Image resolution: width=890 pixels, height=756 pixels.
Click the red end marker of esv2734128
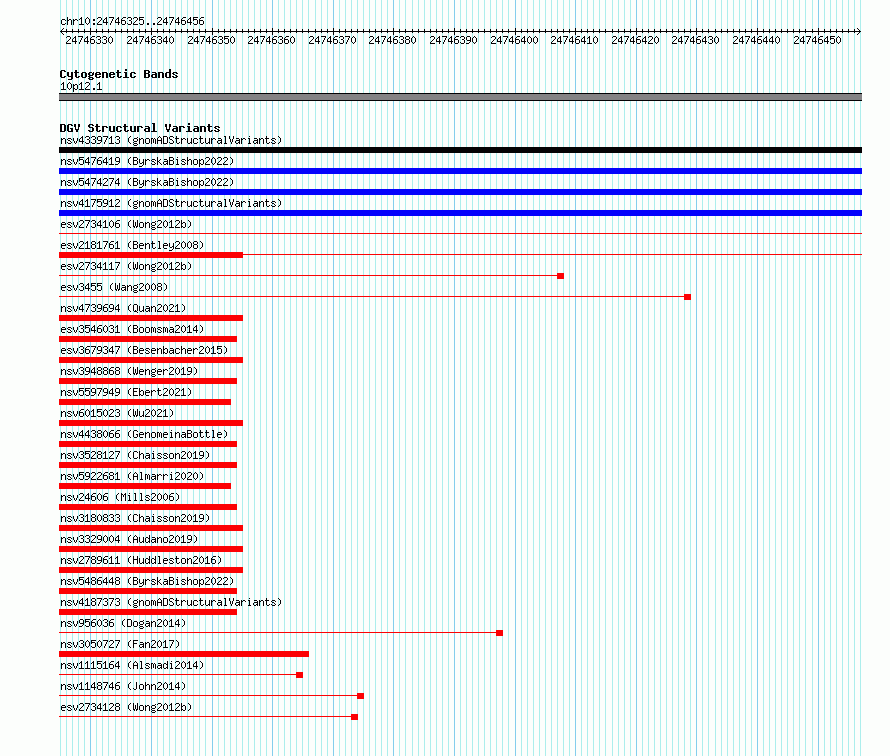click(355, 717)
